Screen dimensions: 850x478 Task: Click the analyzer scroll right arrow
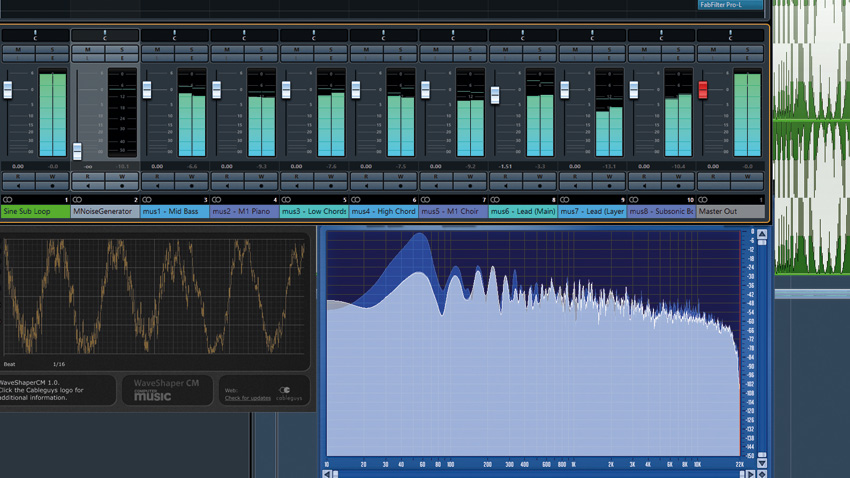[x=751, y=474]
